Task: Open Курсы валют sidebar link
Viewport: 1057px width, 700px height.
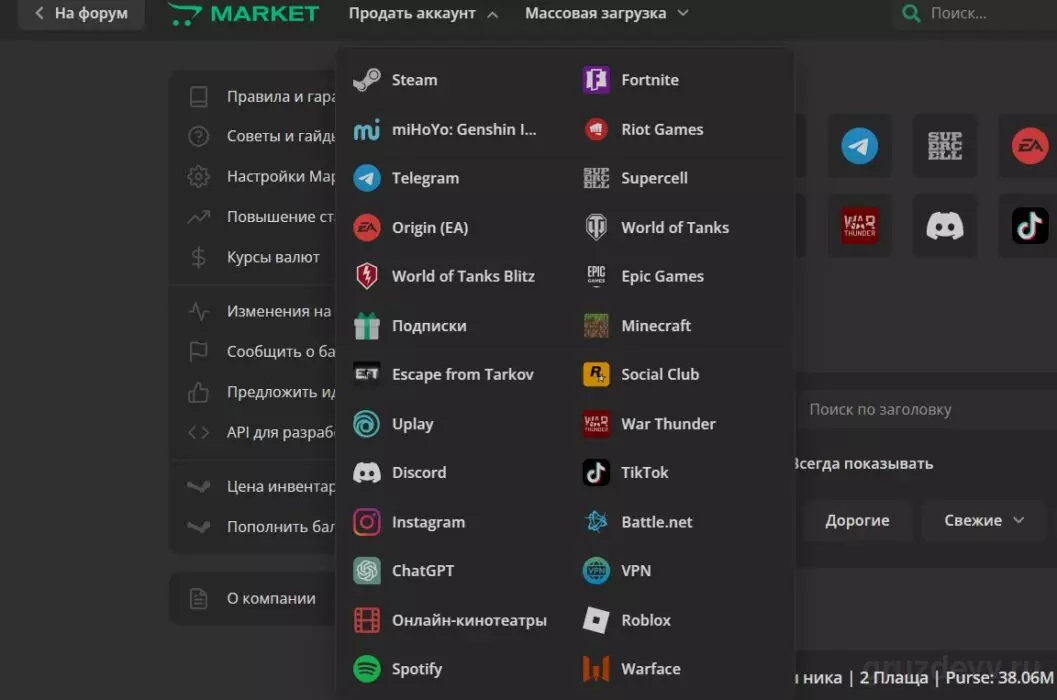Action: (x=272, y=258)
